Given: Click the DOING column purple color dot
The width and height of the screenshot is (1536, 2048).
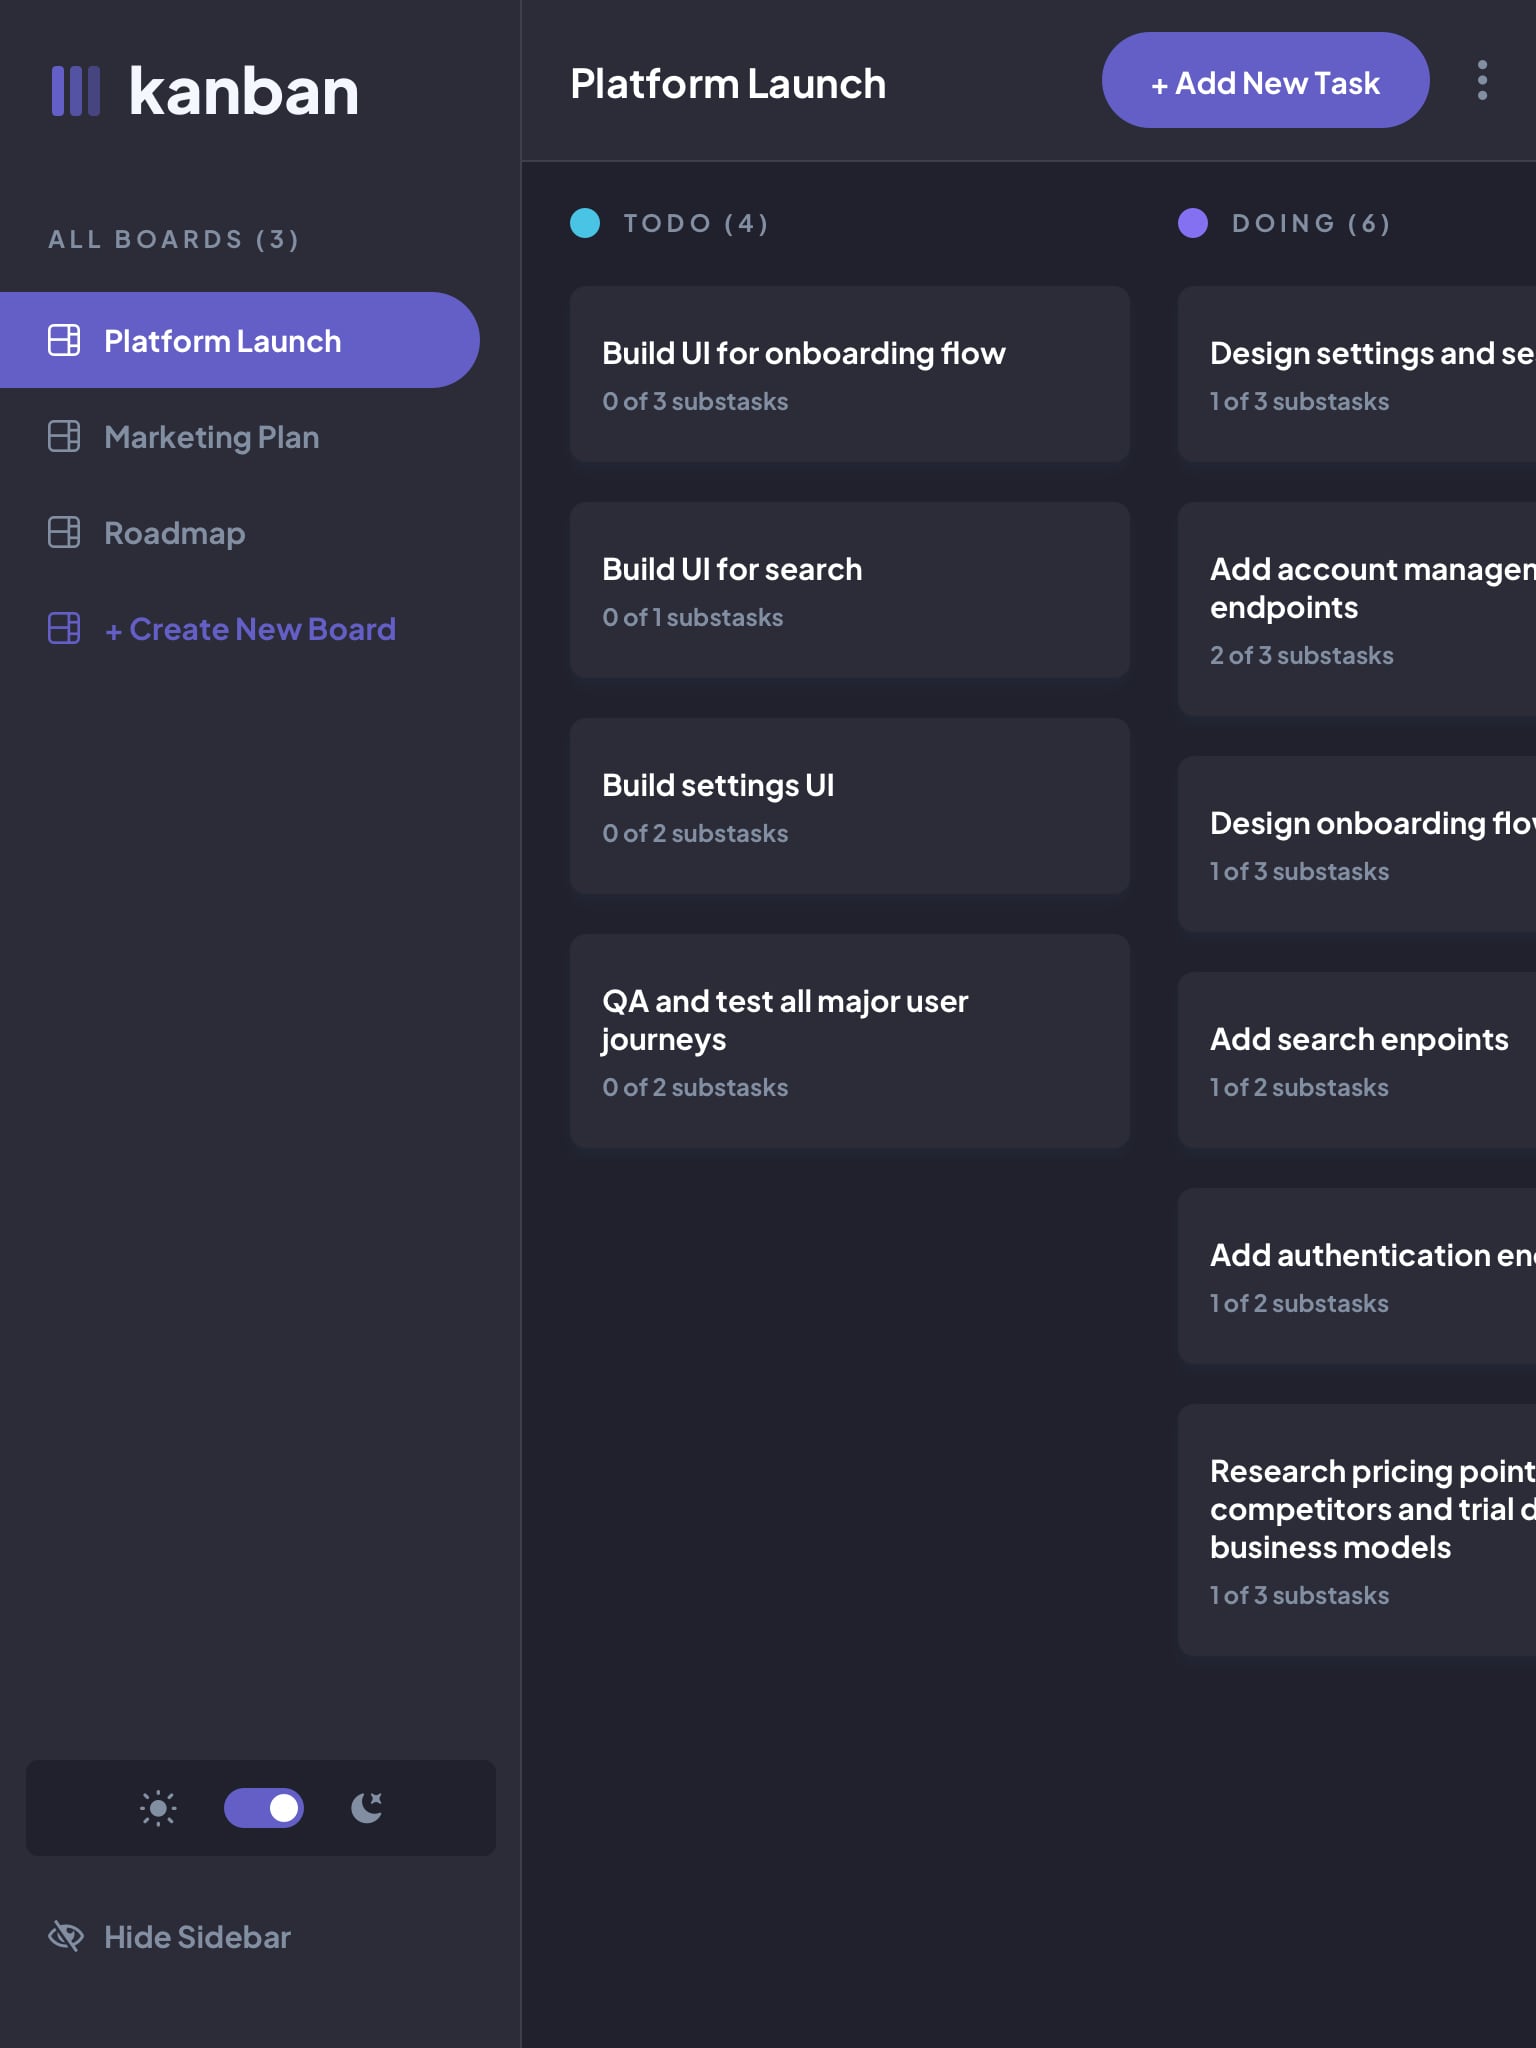Looking at the screenshot, I should click(x=1193, y=223).
